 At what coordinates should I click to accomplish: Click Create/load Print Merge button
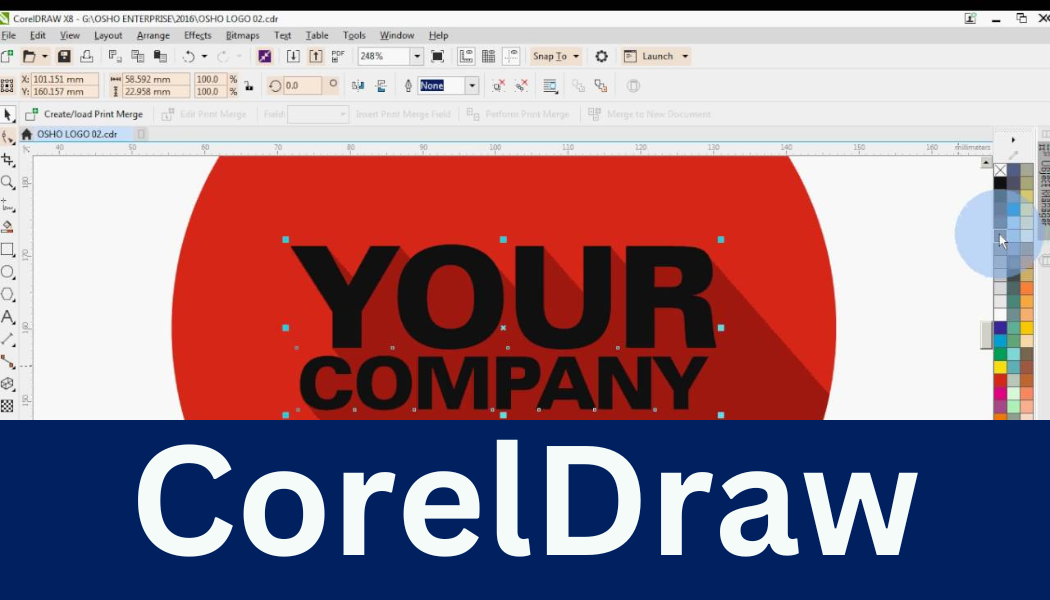pos(85,114)
